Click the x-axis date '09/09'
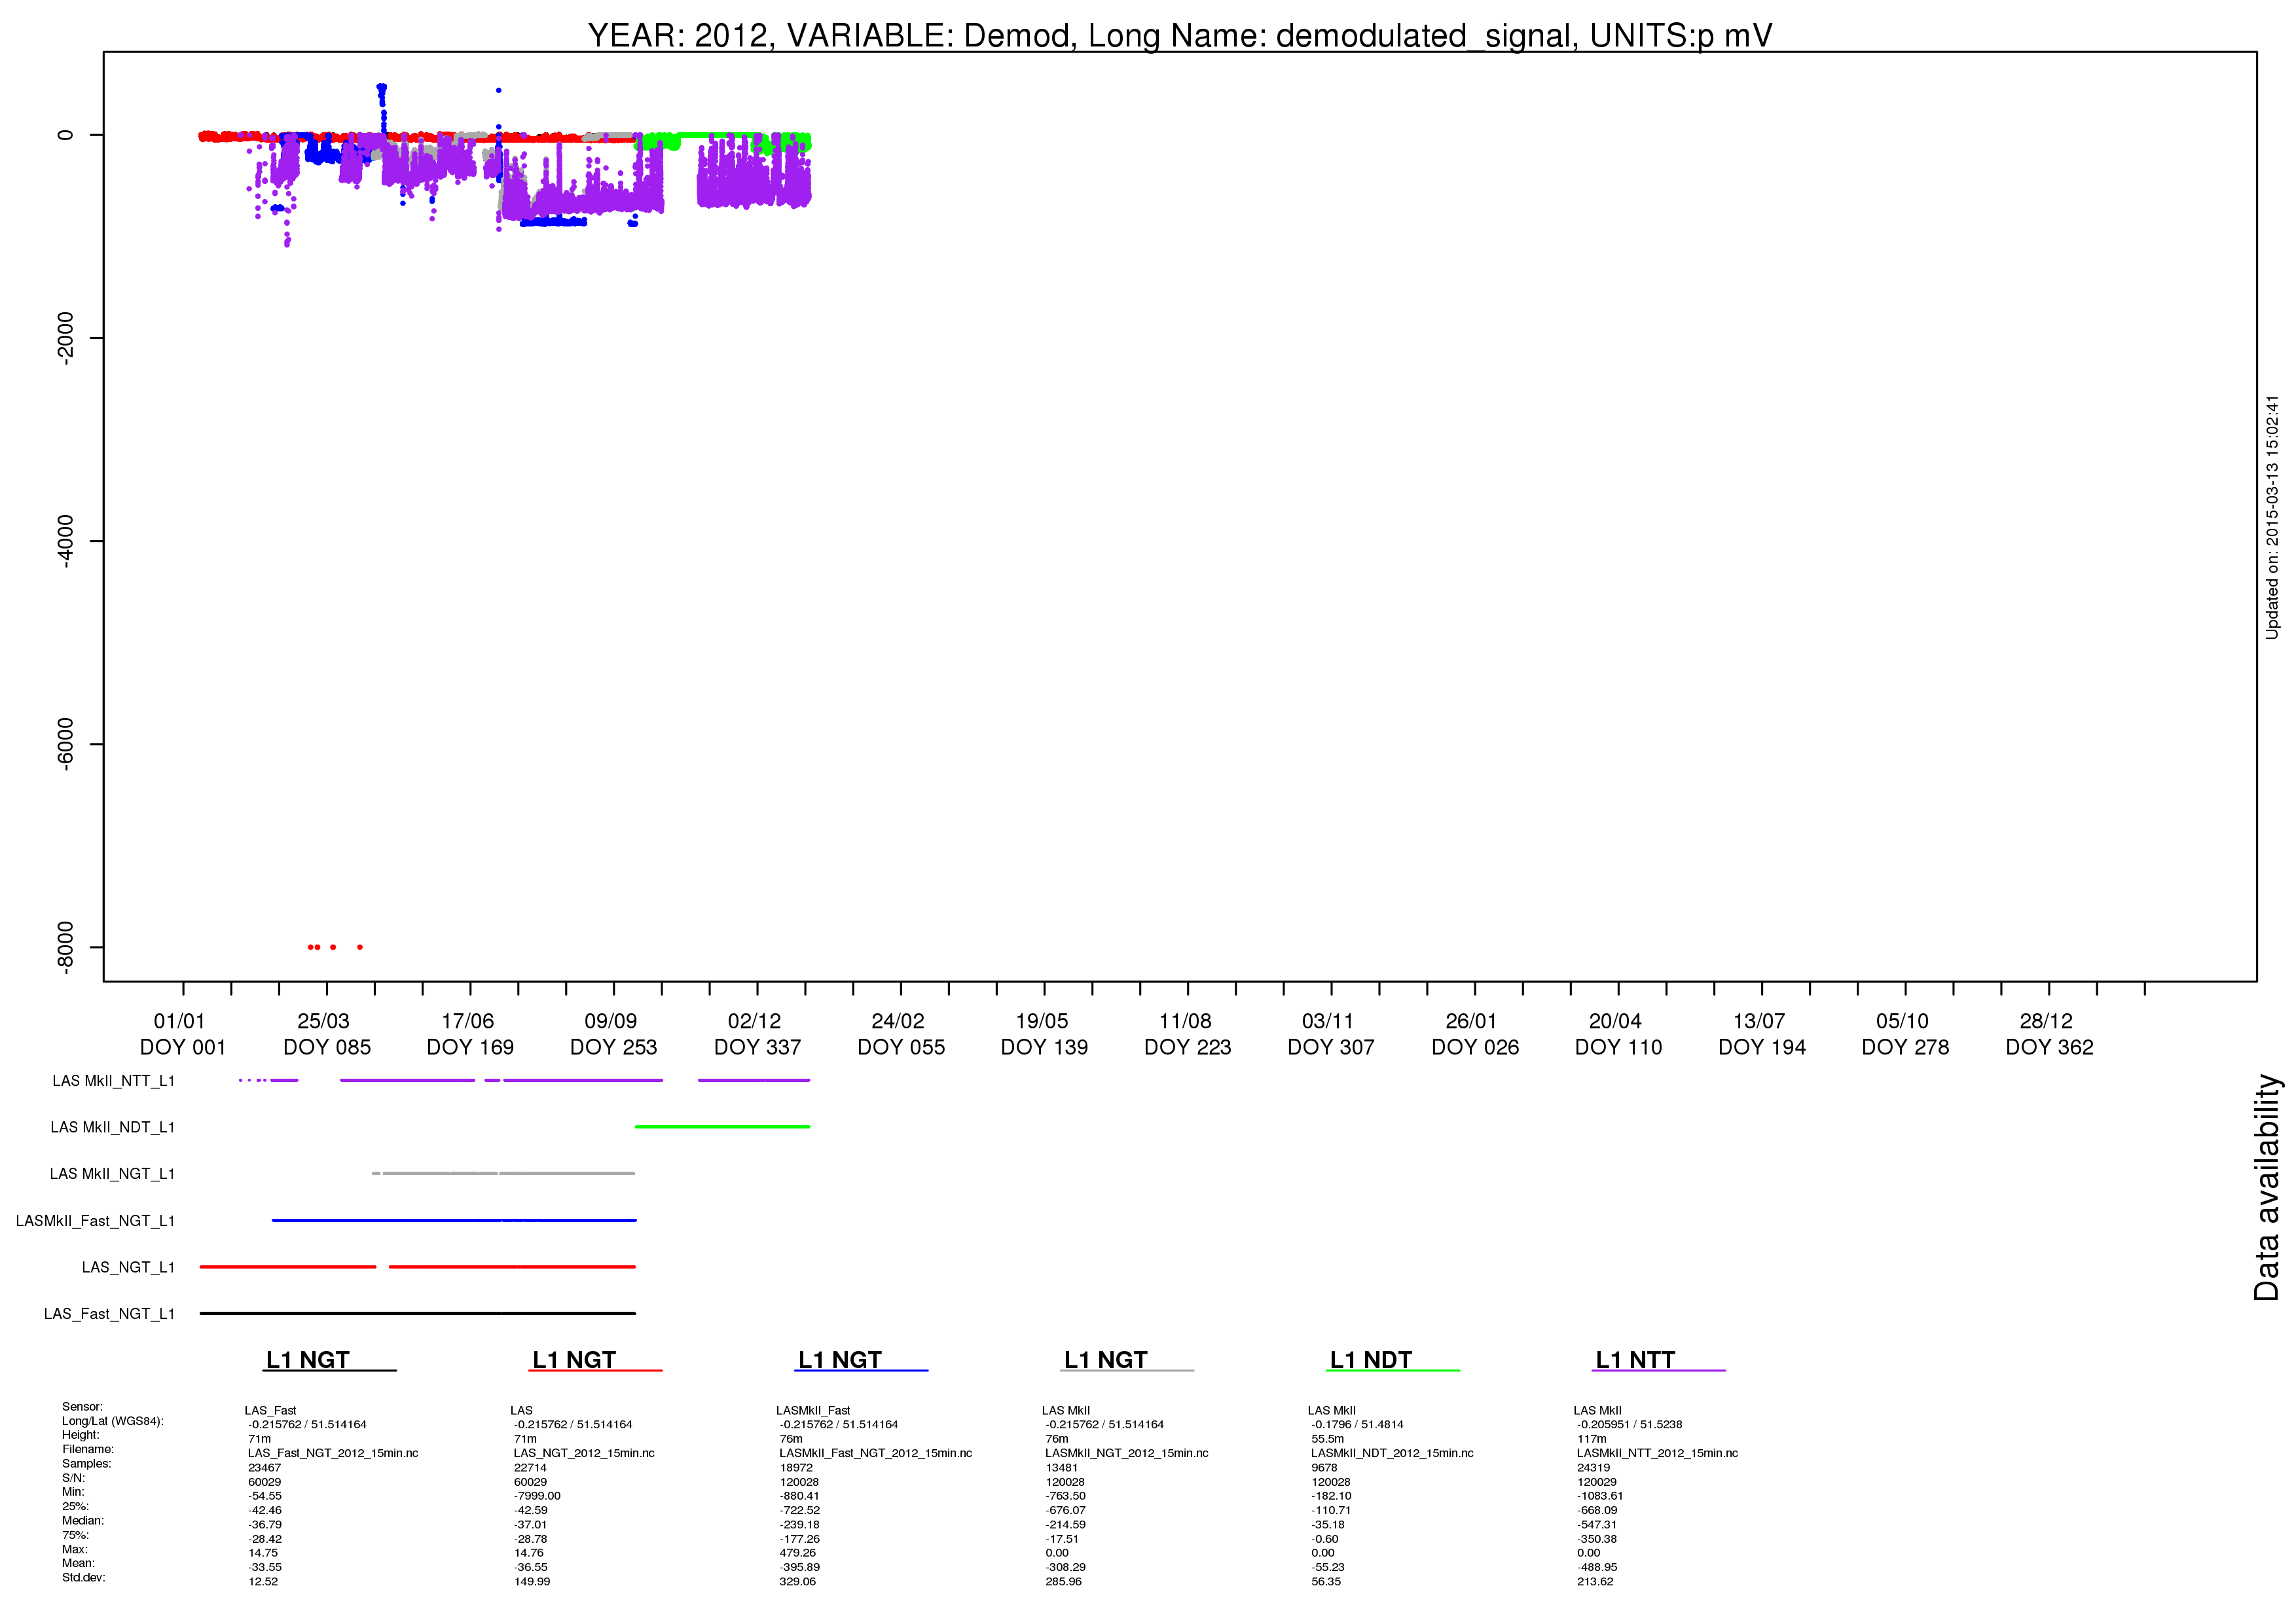Screen dimensions: 2296x1624 (610, 1021)
